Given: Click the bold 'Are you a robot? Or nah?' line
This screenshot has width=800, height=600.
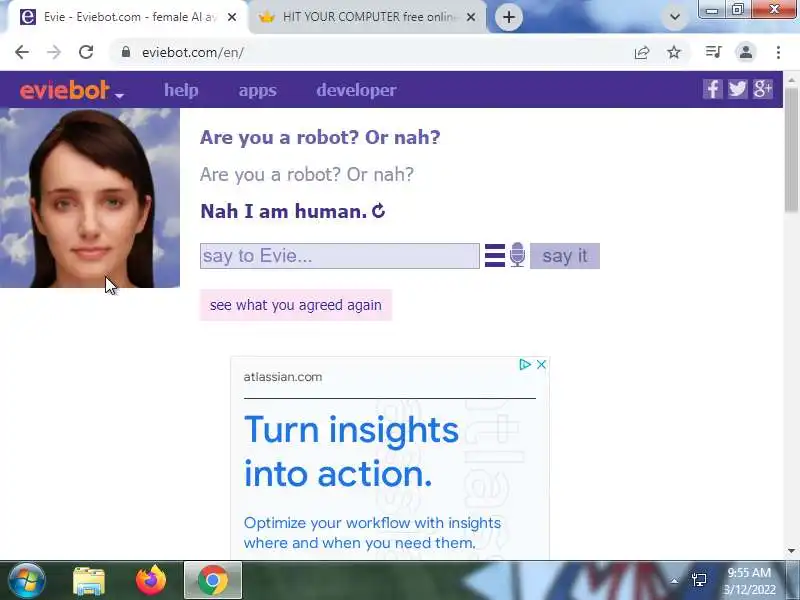Looking at the screenshot, I should pos(320,137).
